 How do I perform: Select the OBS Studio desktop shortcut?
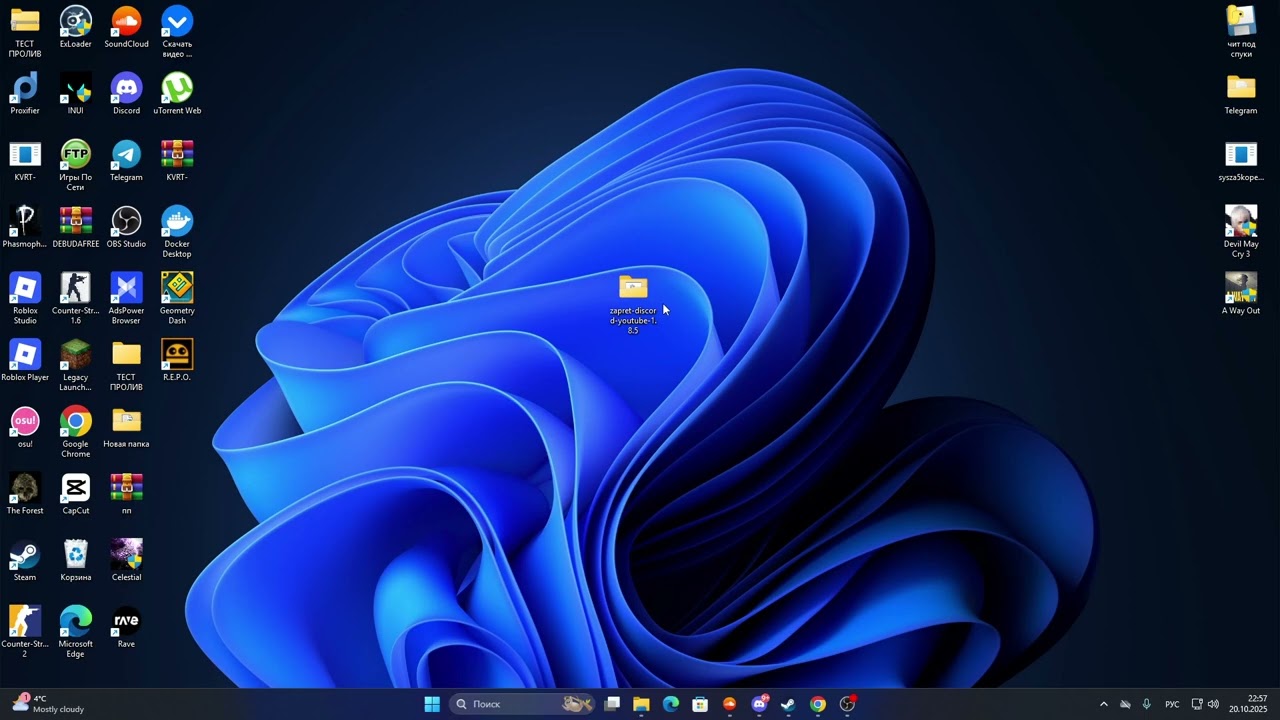[126, 227]
